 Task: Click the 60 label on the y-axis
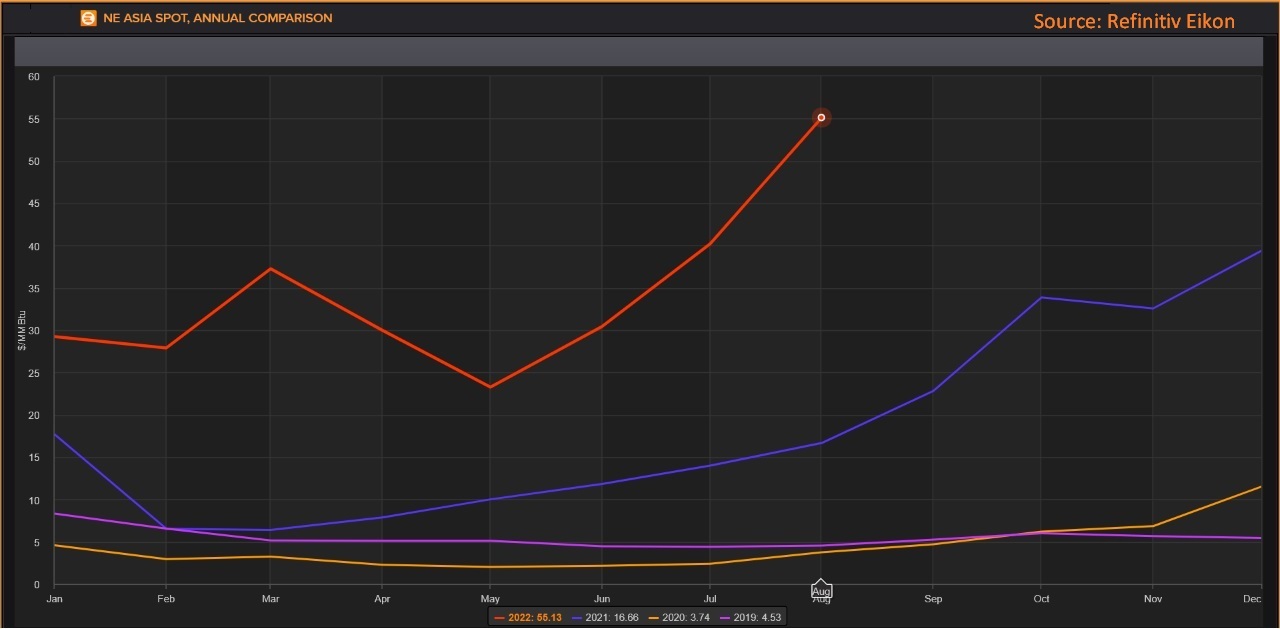[34, 77]
